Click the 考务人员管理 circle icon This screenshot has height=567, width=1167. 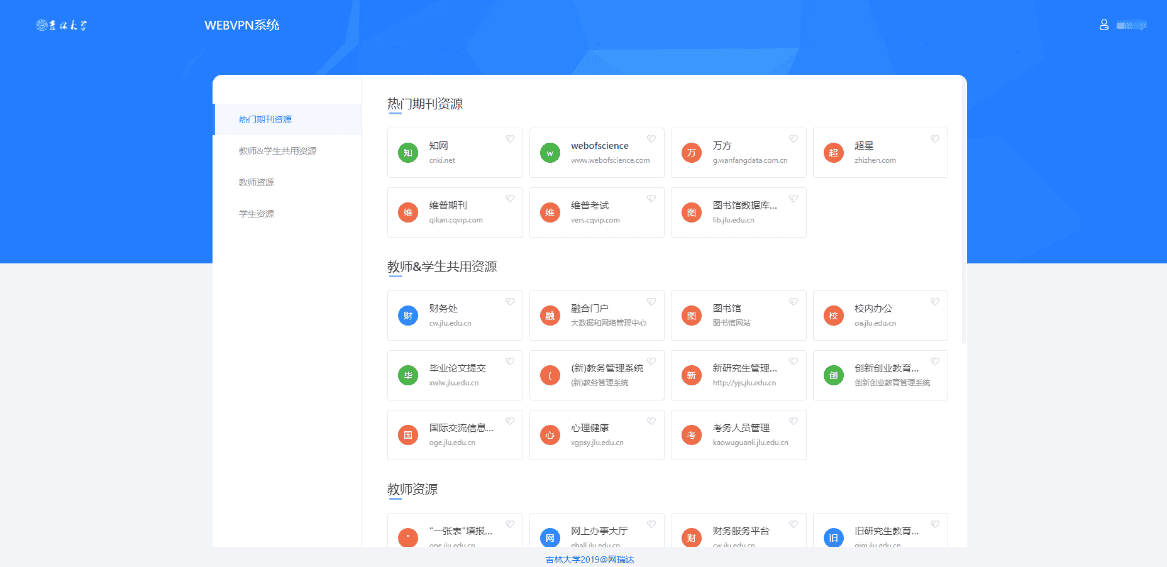[x=691, y=435]
